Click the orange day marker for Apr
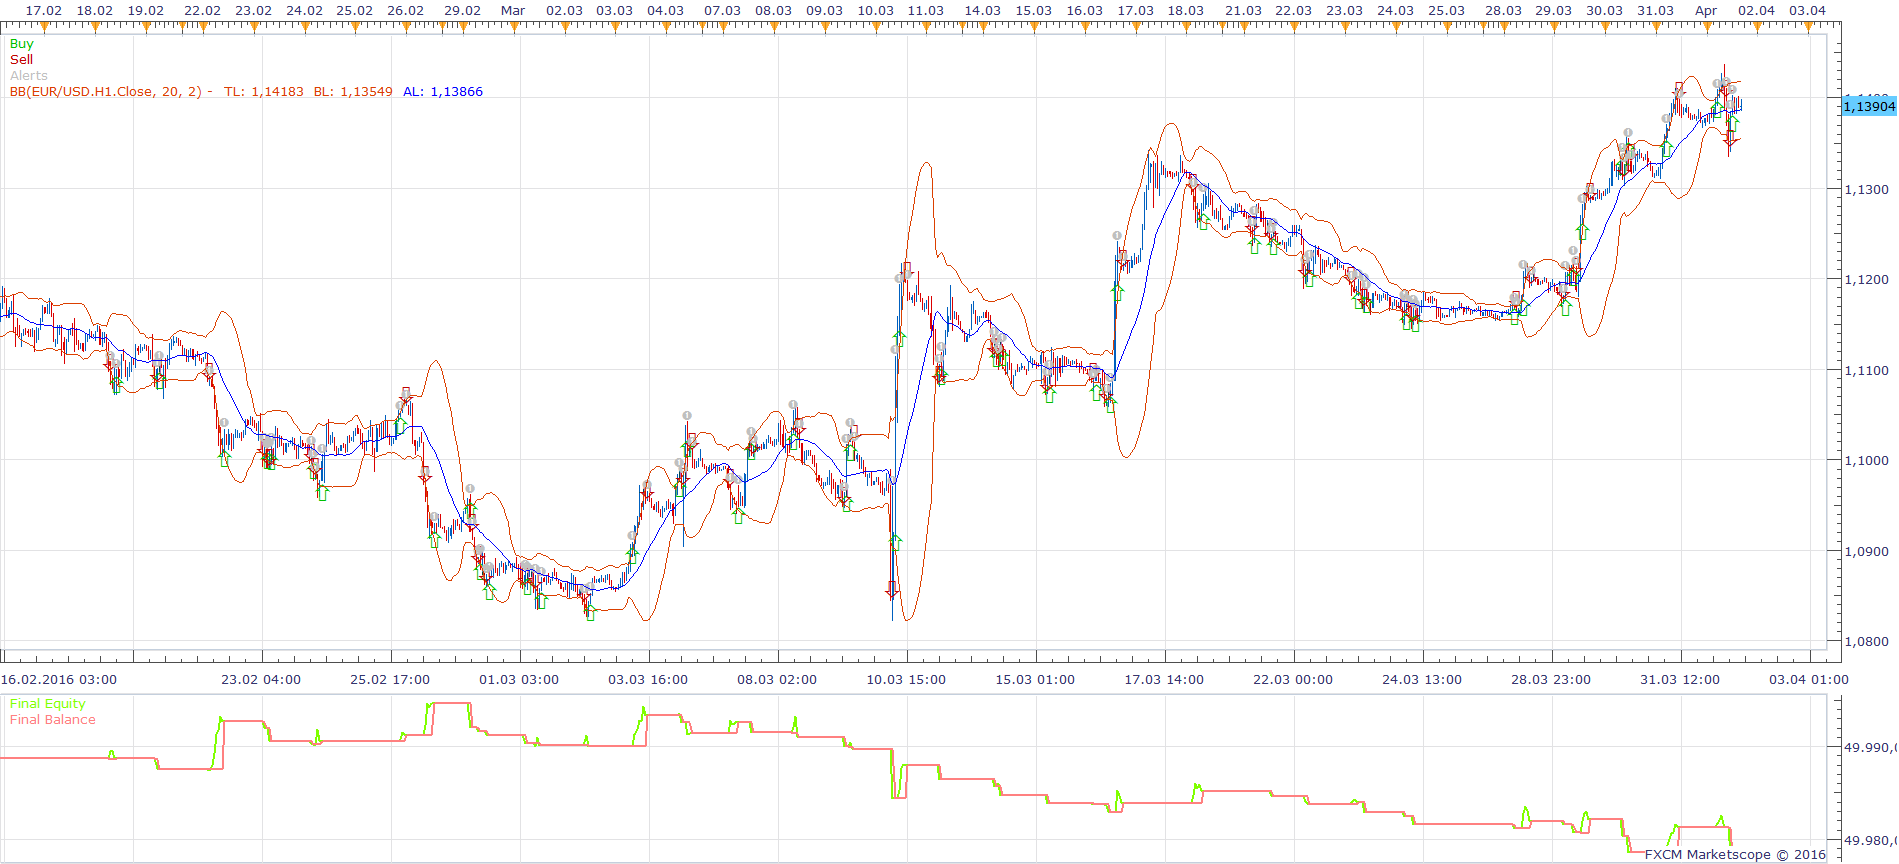 tap(1707, 28)
